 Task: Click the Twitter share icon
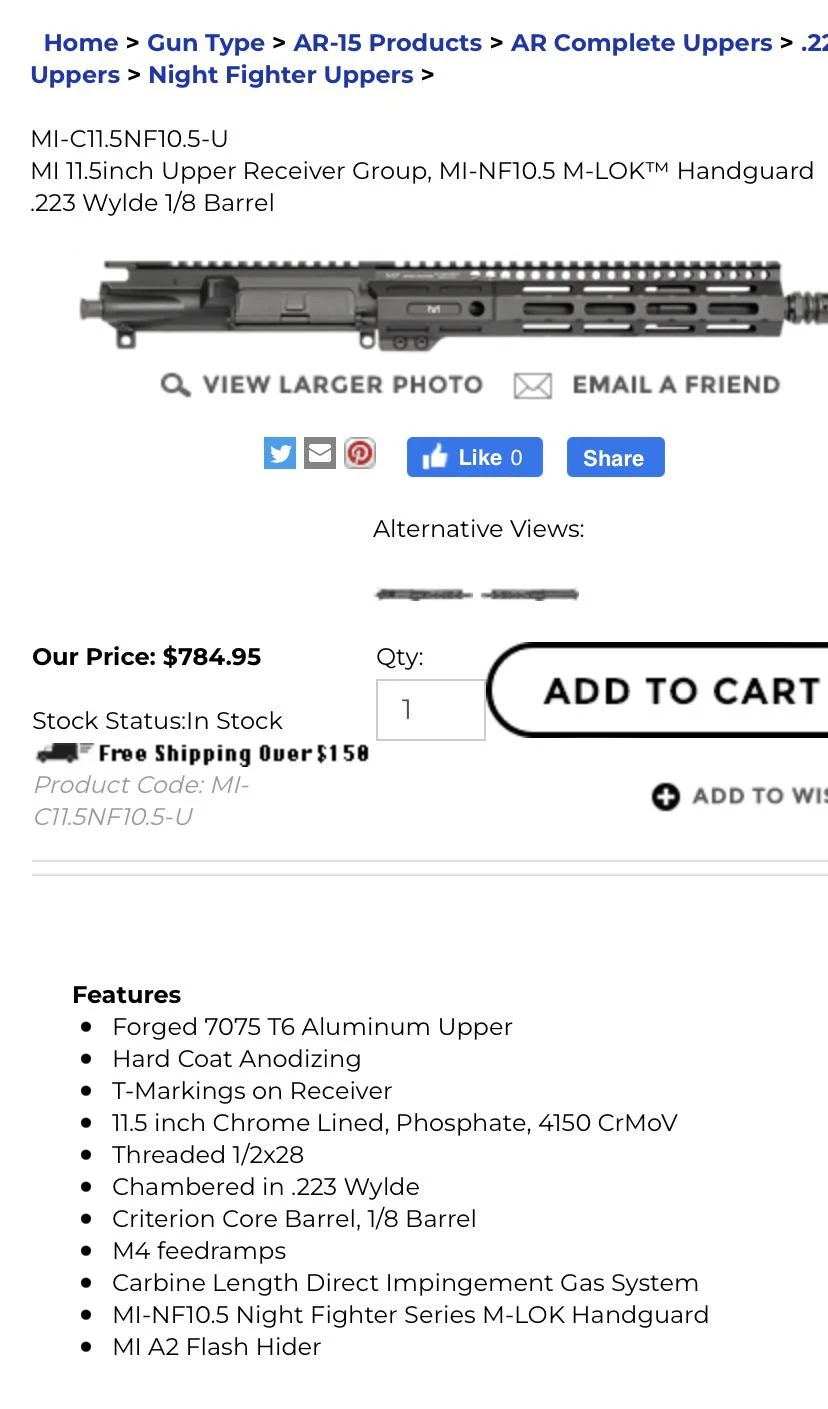point(280,453)
